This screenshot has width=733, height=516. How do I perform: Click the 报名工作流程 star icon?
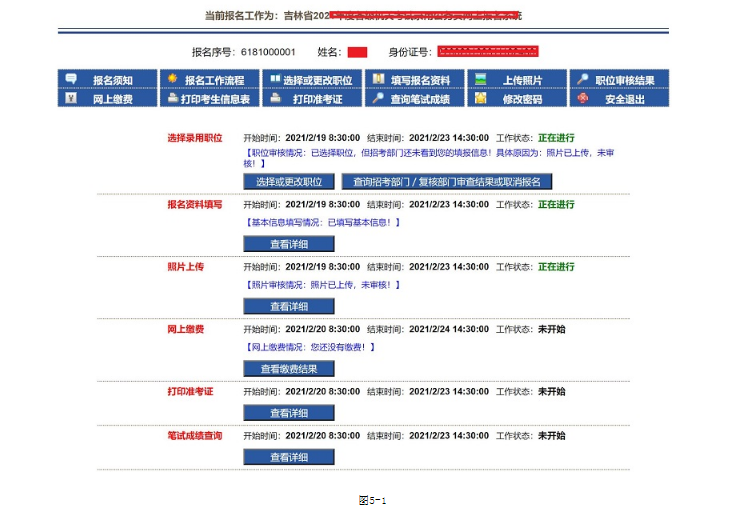click(x=173, y=79)
